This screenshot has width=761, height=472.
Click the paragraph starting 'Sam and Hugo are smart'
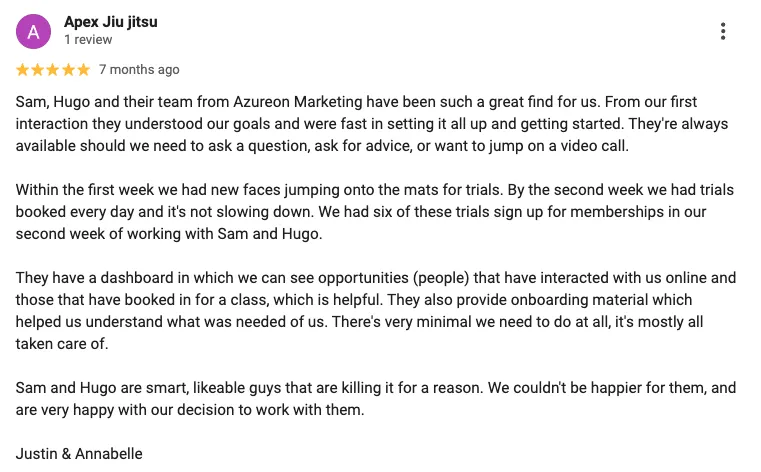tap(376, 399)
